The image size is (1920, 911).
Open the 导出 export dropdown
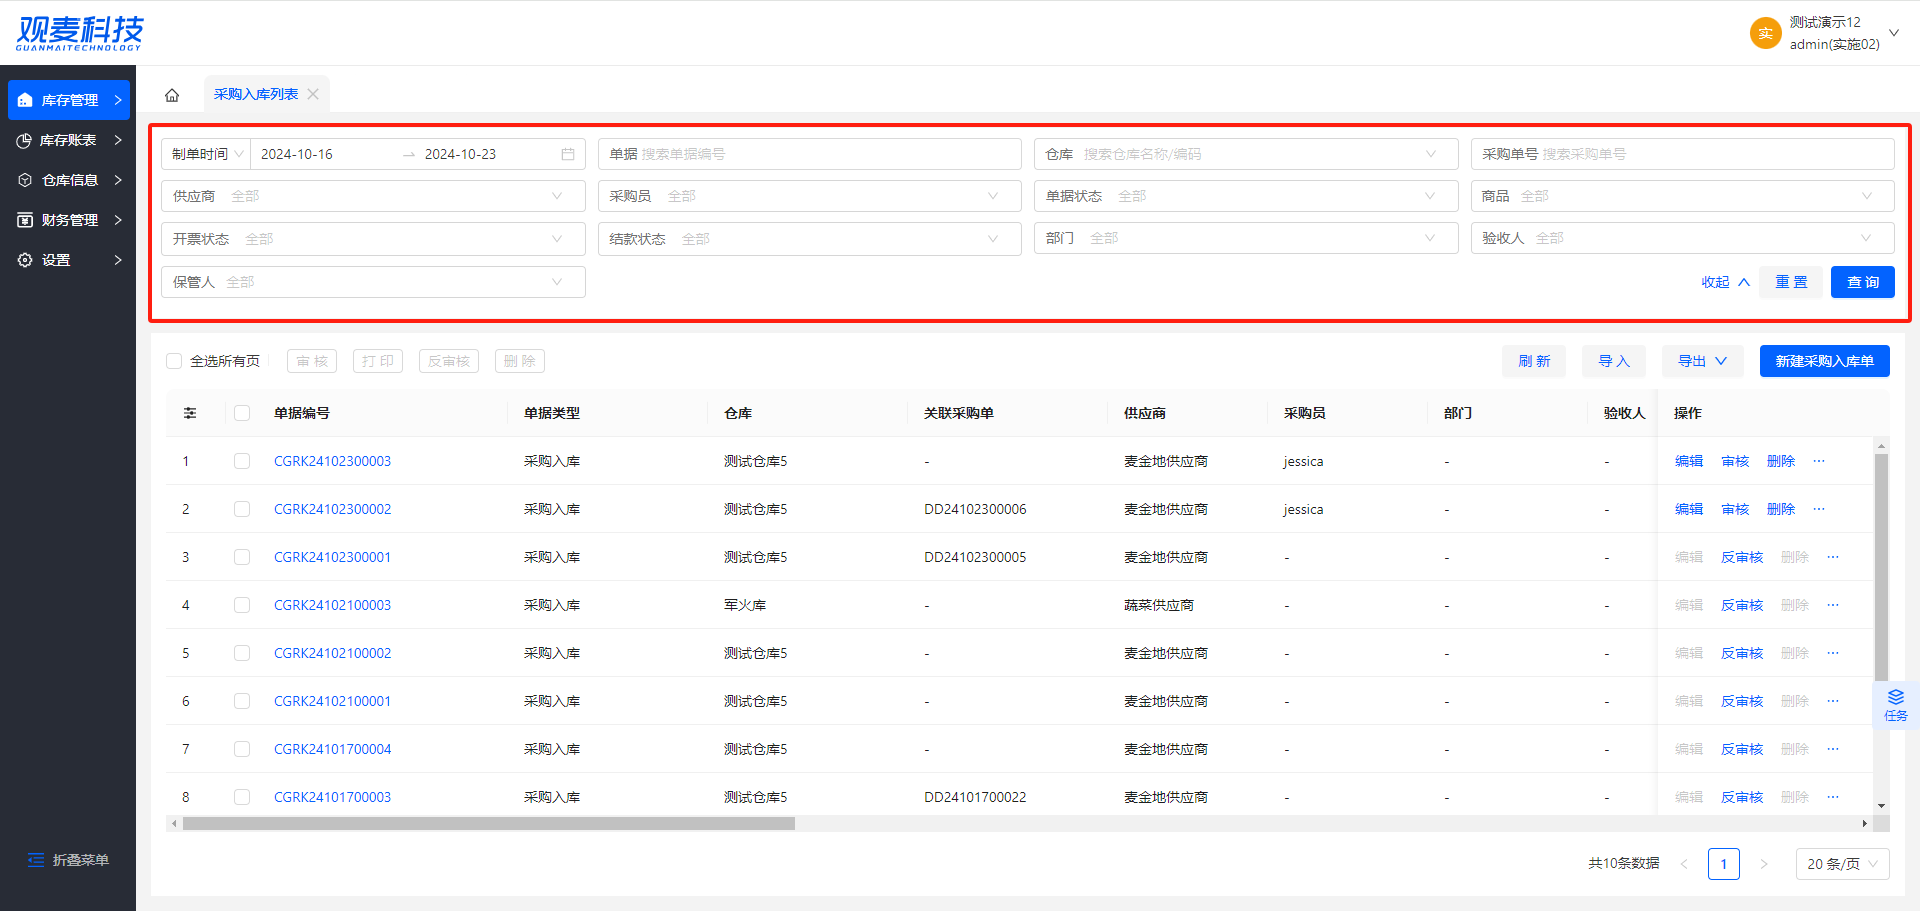click(1702, 361)
